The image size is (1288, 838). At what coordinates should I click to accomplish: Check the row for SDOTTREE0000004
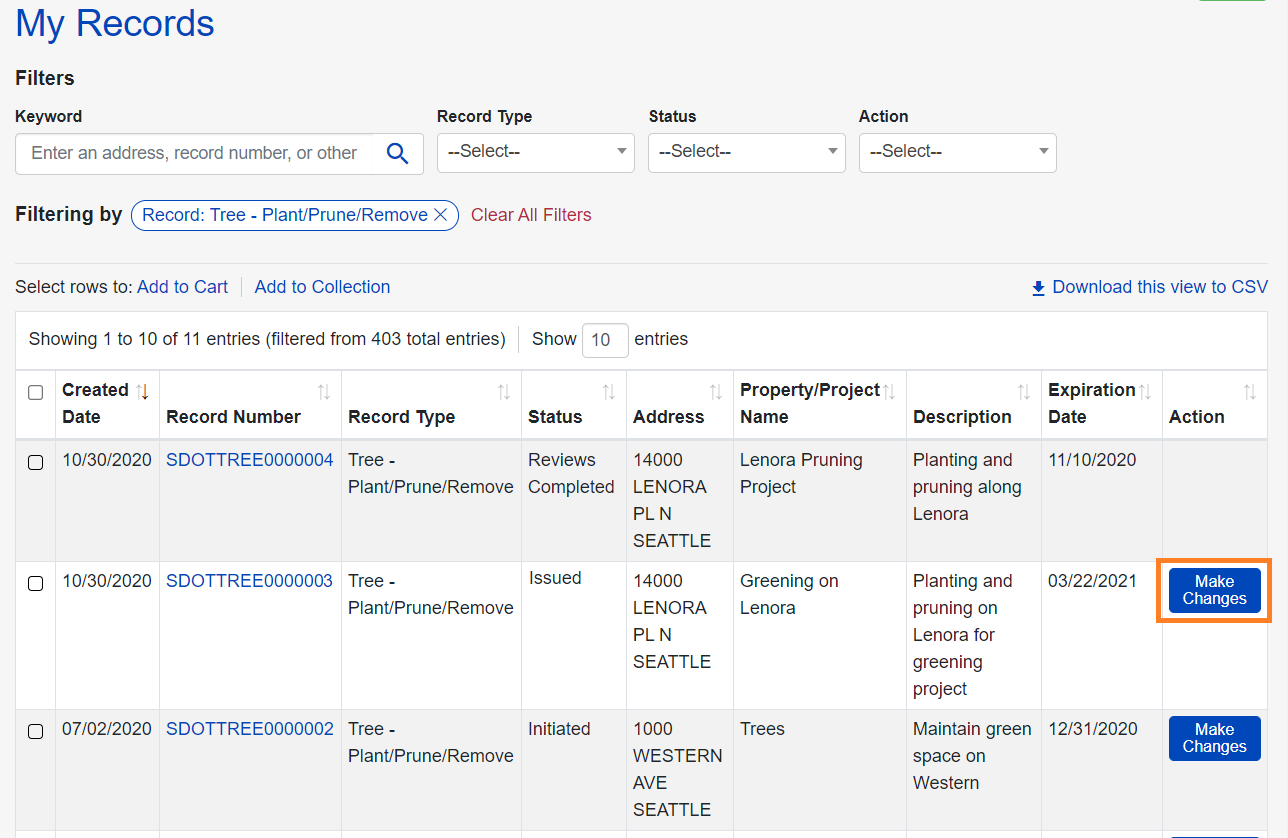(36, 462)
